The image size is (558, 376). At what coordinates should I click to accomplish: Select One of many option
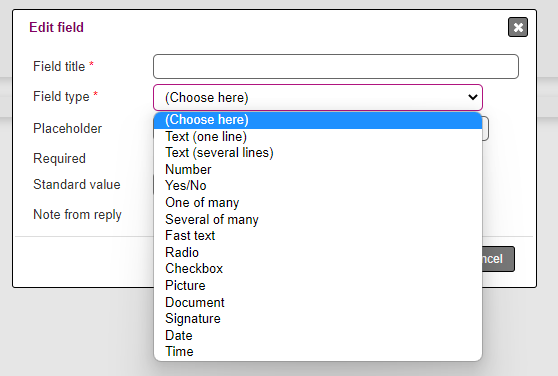tap(318, 202)
